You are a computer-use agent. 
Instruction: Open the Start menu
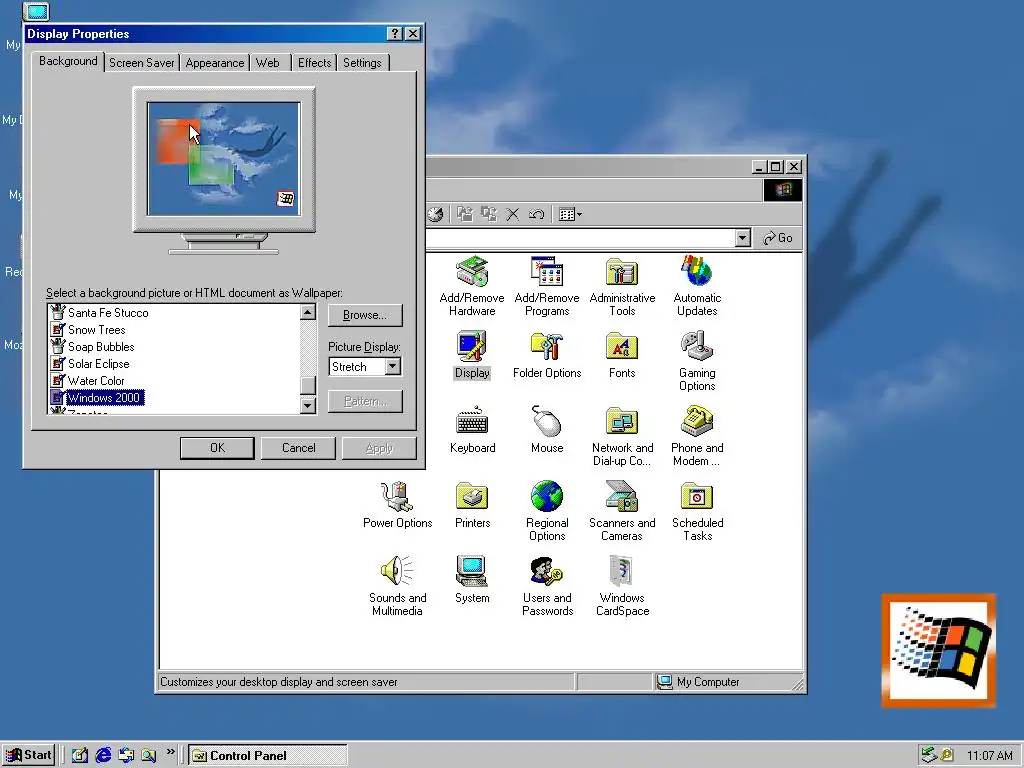[x=28, y=756]
